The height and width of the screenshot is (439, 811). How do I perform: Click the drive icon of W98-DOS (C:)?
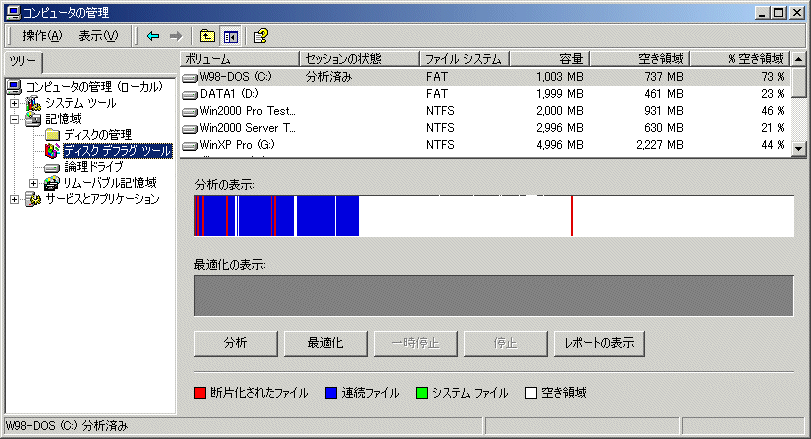[x=190, y=78]
